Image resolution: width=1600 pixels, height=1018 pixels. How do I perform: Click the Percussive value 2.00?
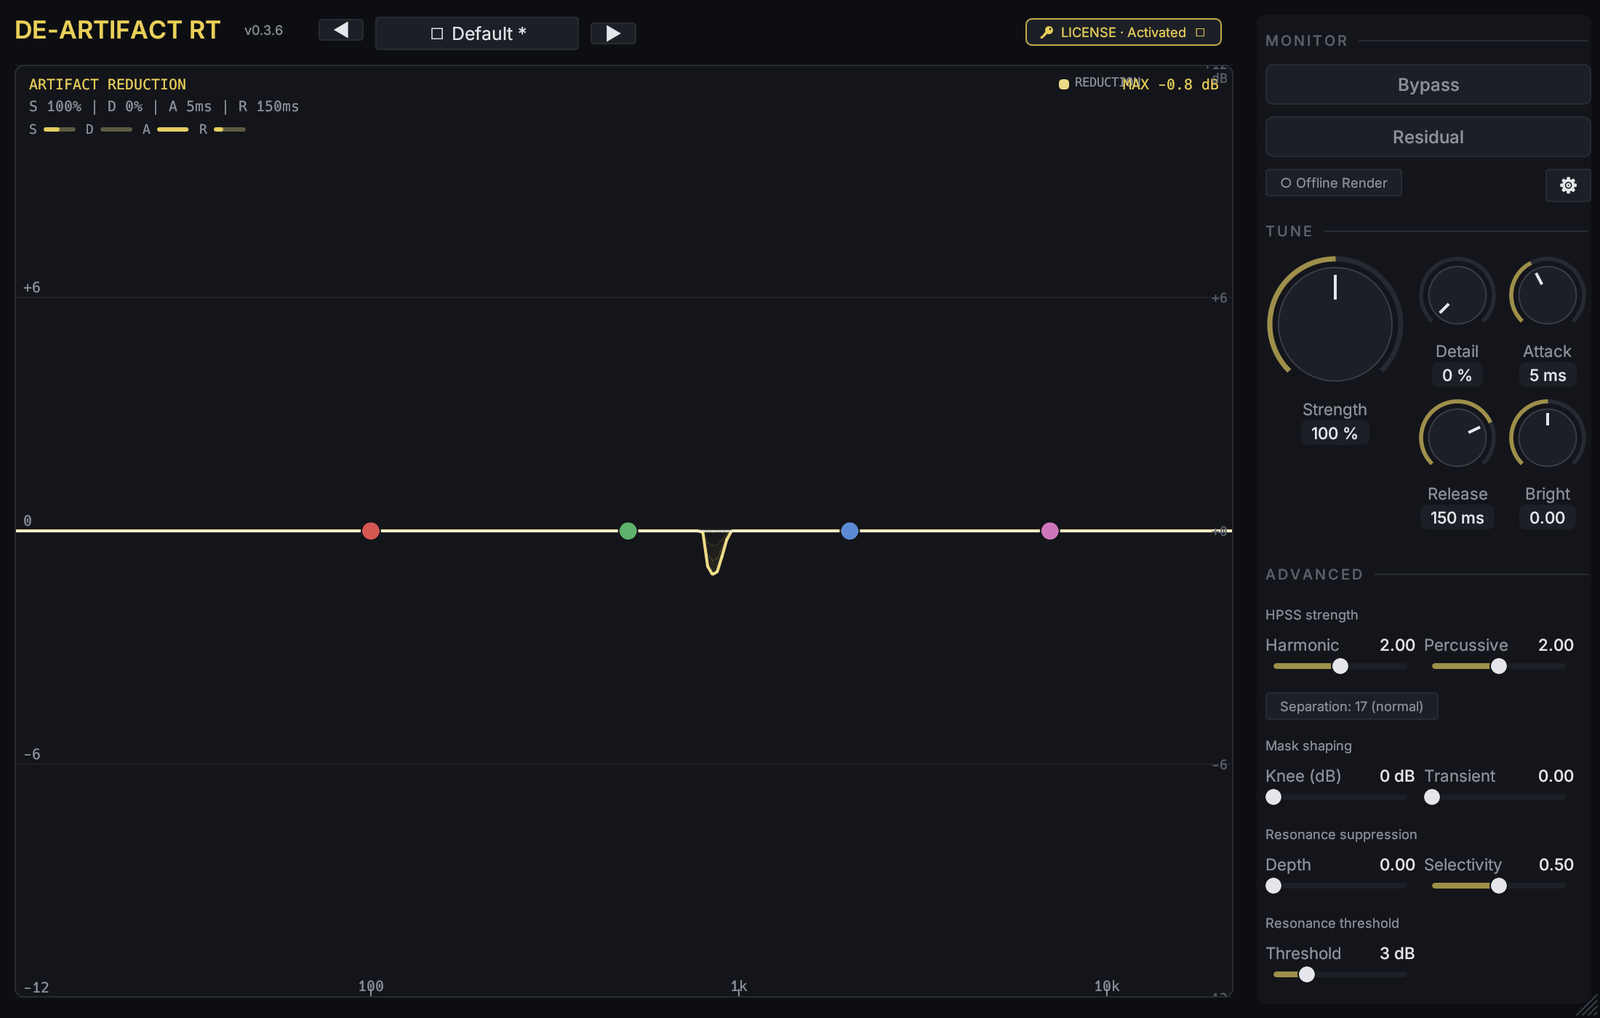pyautogui.click(x=1556, y=645)
